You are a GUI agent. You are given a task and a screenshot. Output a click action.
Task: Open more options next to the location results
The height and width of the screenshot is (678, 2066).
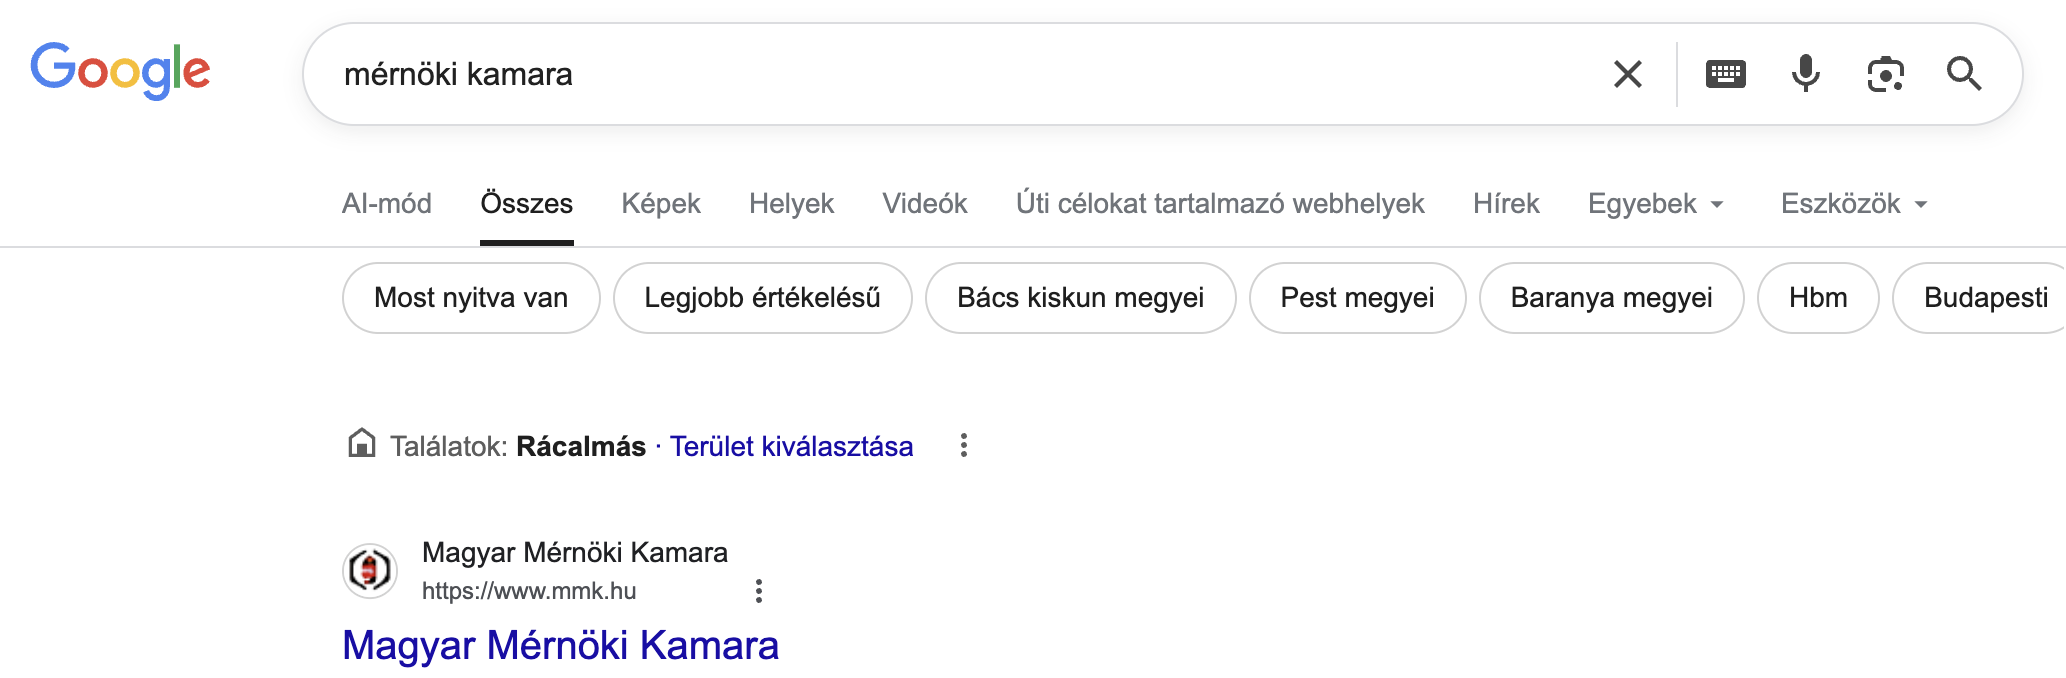click(x=963, y=446)
